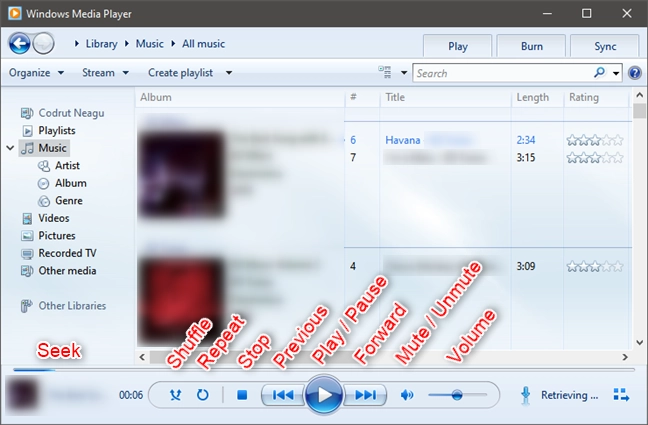
Task: Click the search magnifier icon
Action: [x=599, y=73]
